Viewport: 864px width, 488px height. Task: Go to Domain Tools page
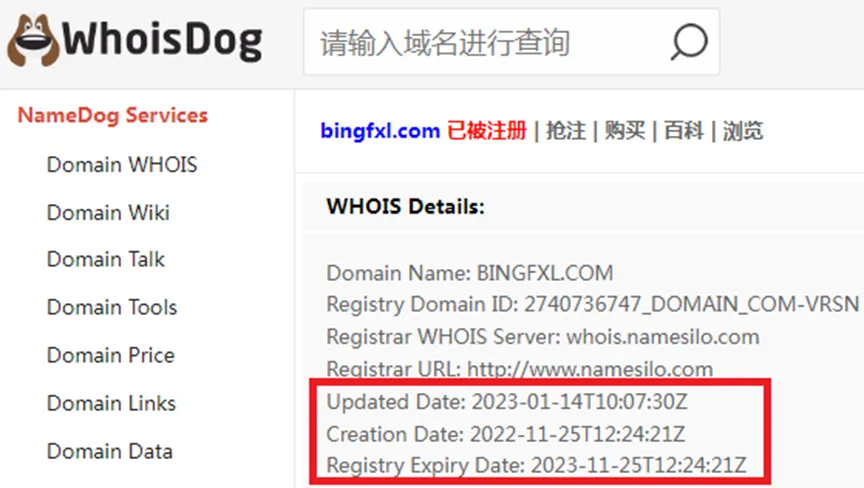point(112,307)
